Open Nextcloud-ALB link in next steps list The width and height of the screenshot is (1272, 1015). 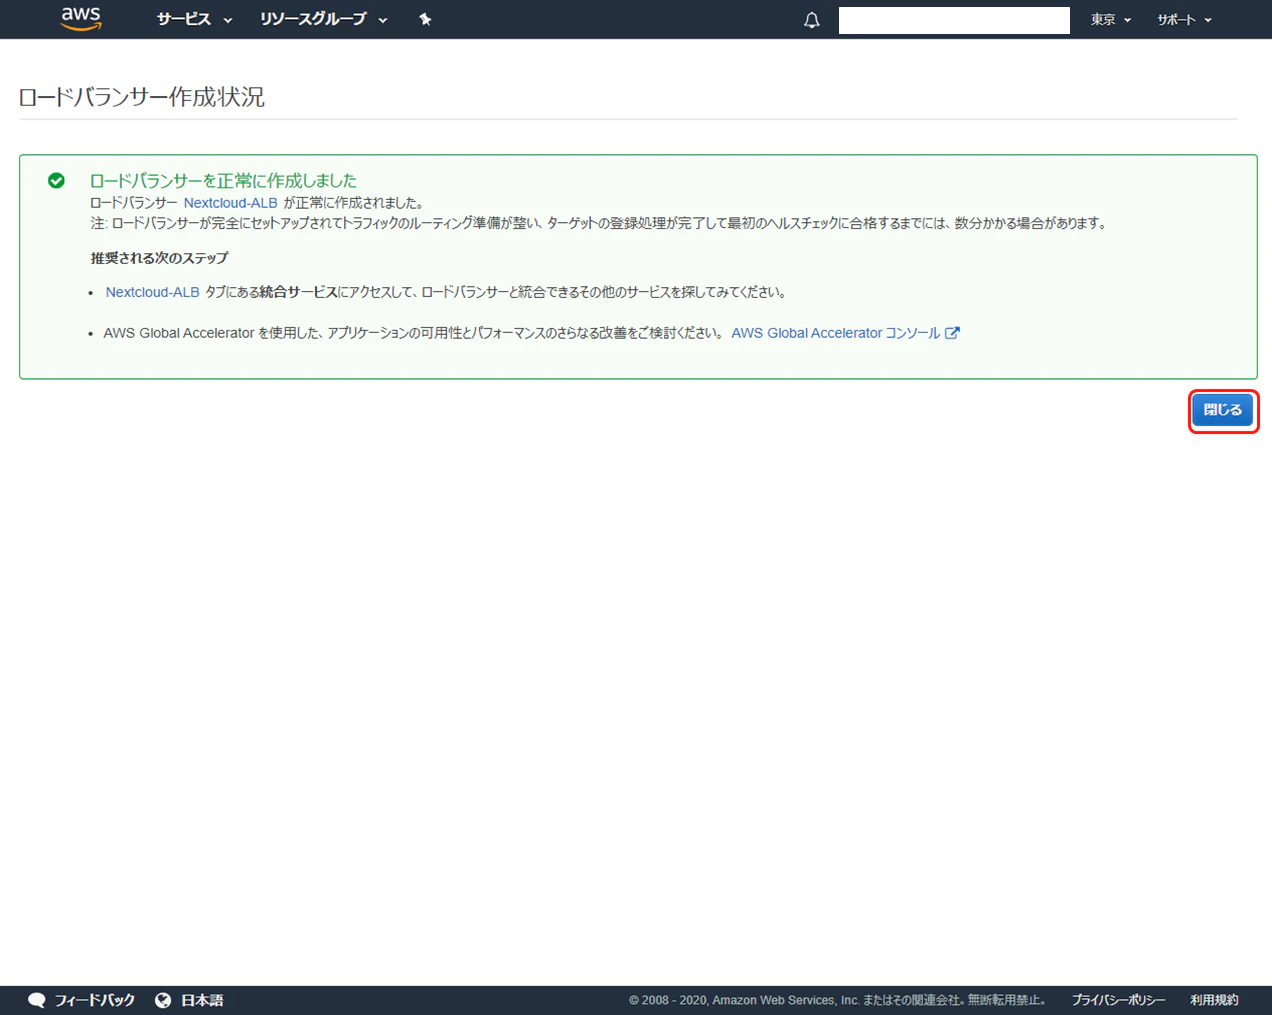point(152,292)
